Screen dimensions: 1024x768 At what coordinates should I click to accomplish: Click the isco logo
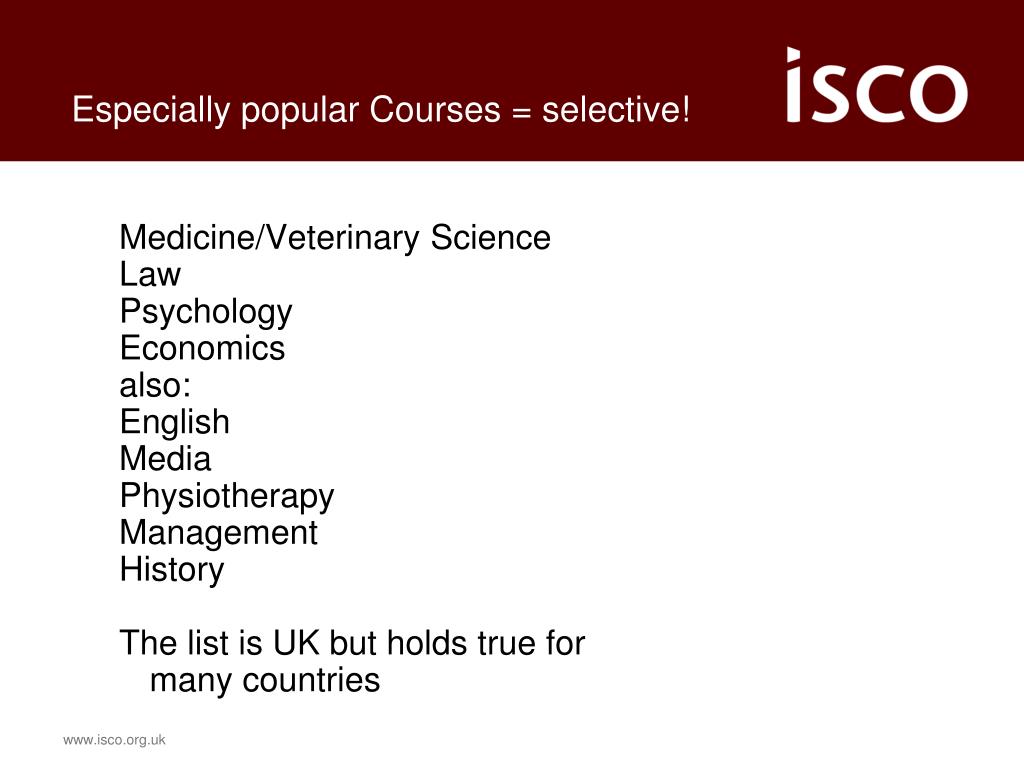(876, 84)
